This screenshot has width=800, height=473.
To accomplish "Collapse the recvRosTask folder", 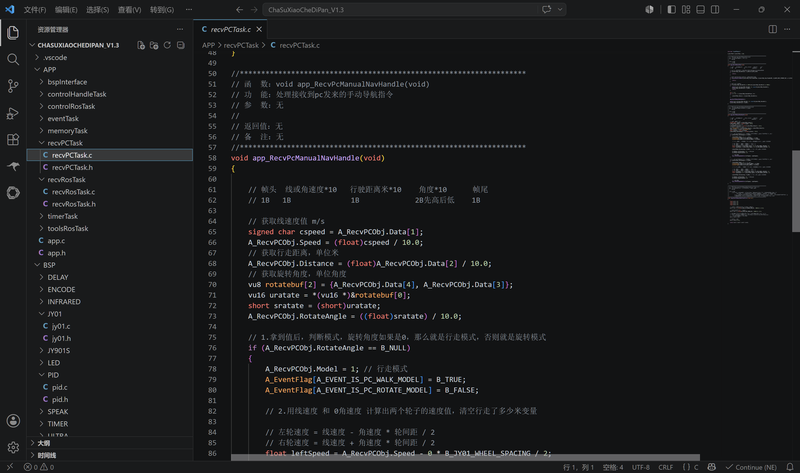I will pos(110,180).
